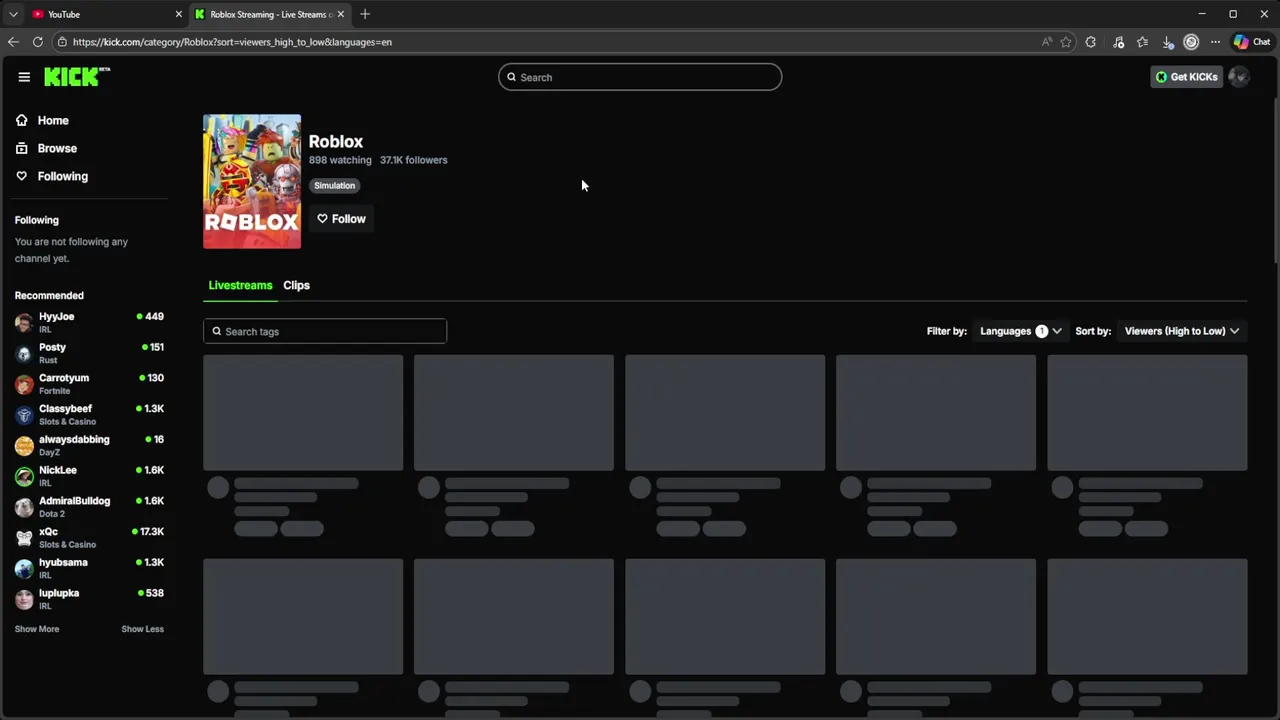Go to Following in sidebar
Image resolution: width=1280 pixels, height=720 pixels.
coord(63,176)
